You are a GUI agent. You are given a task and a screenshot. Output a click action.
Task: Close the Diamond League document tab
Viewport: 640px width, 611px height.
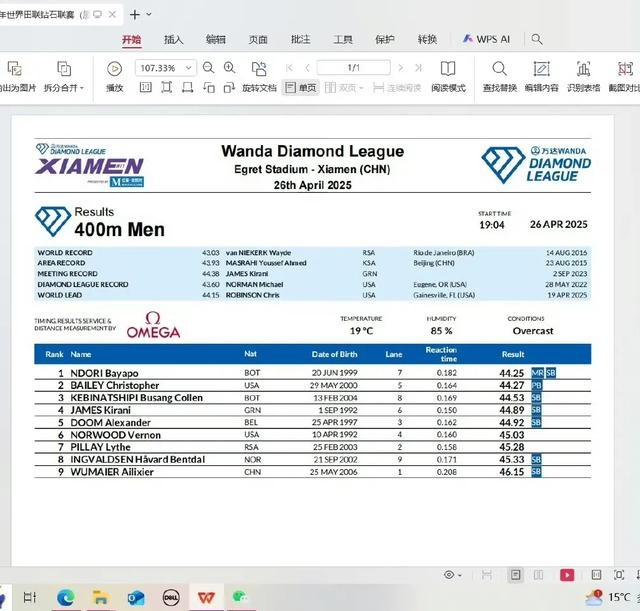112,15
